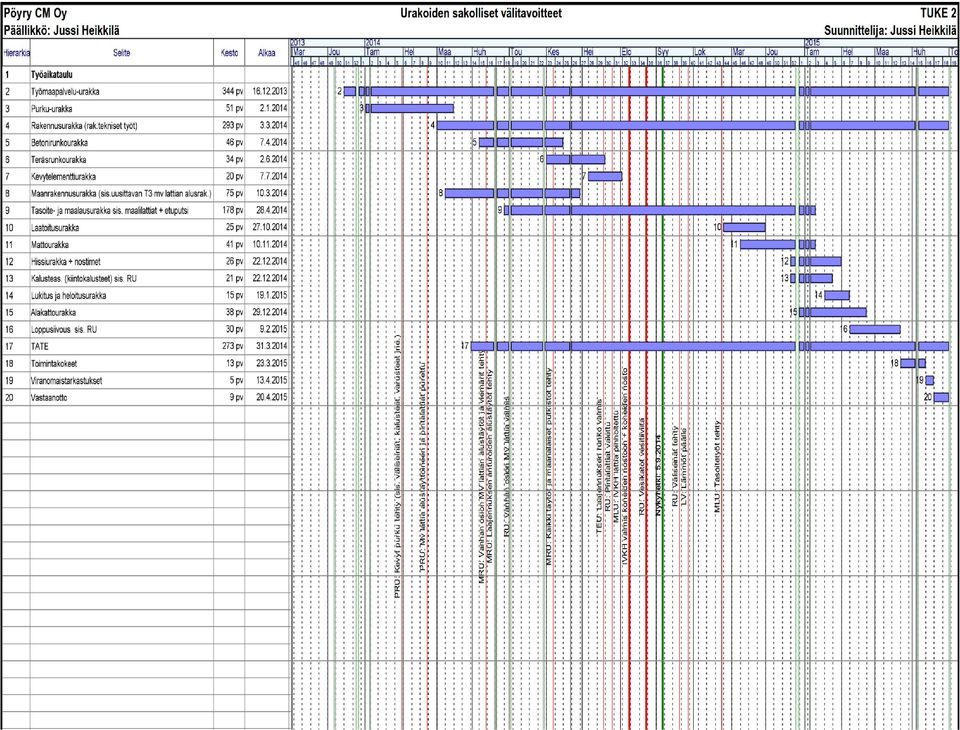Select the '178 pv' duration cell
Screen dimensions: 960x730
point(233,211)
